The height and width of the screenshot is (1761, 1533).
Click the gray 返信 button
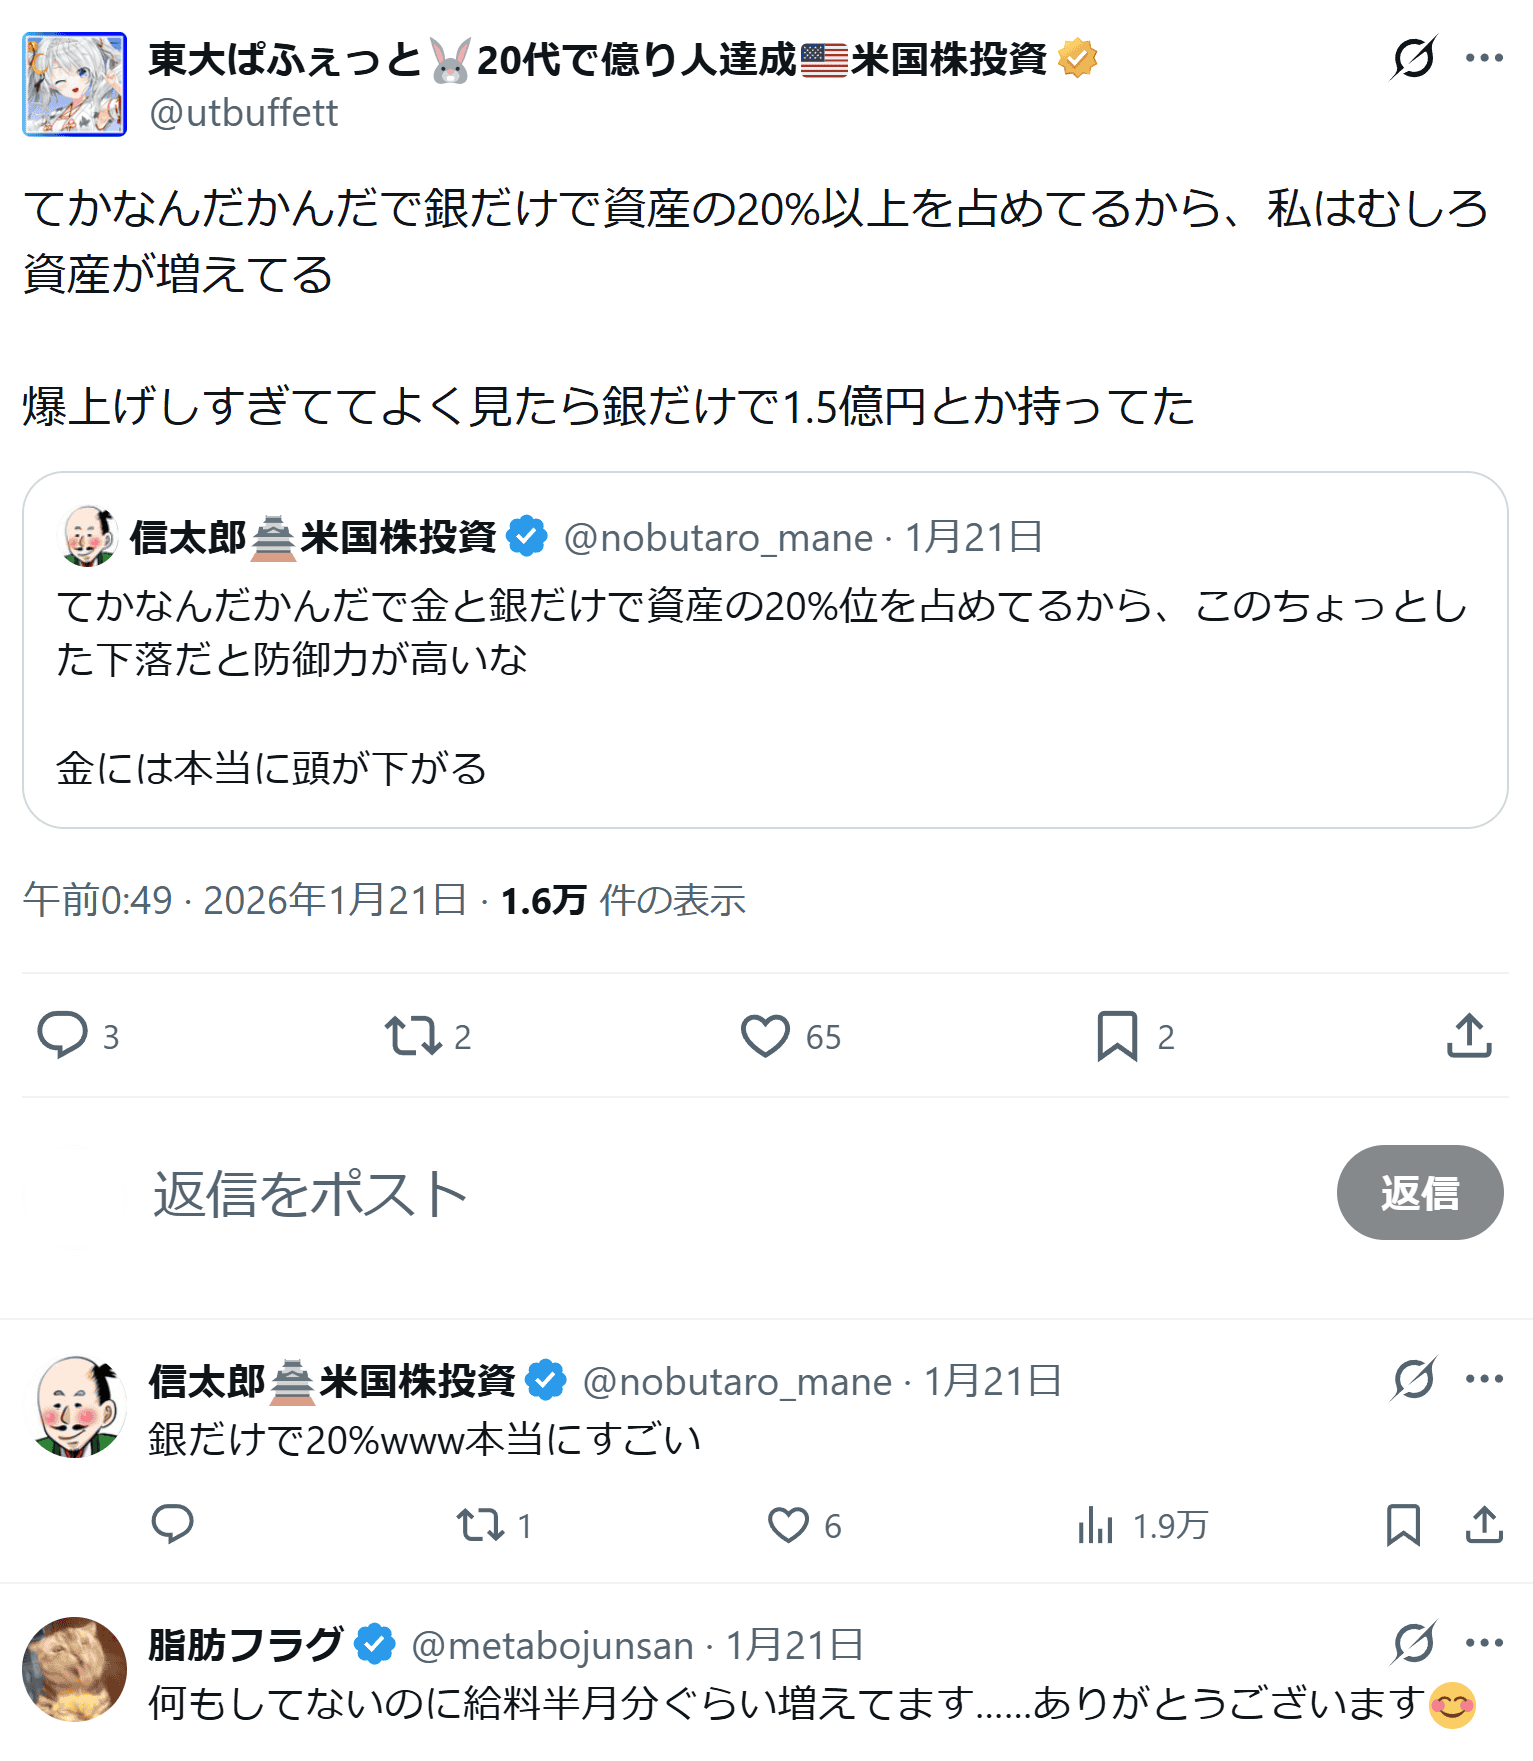tap(1419, 1192)
